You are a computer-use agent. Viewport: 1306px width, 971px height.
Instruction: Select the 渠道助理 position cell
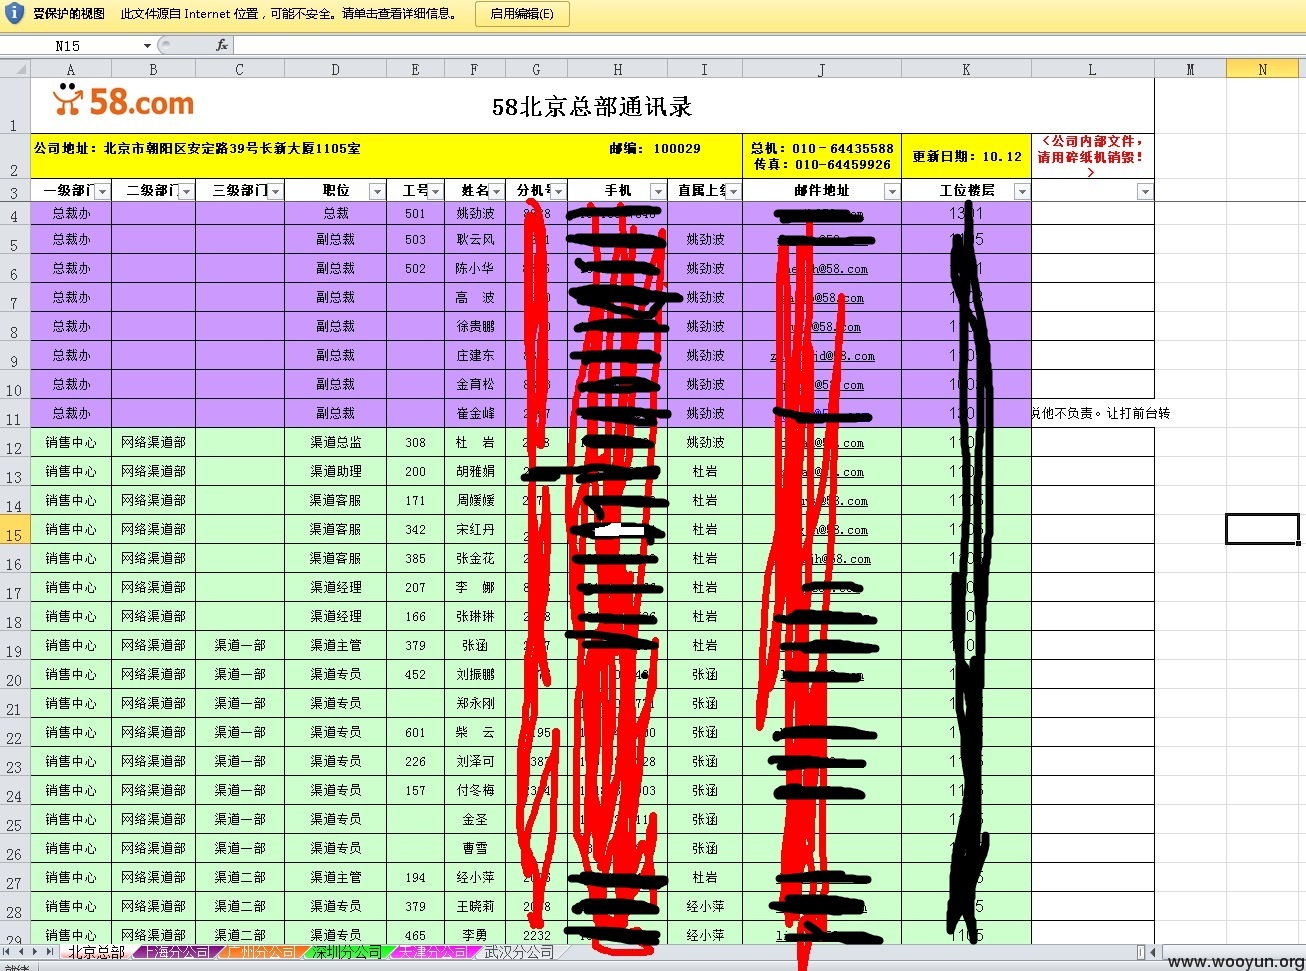coord(336,472)
